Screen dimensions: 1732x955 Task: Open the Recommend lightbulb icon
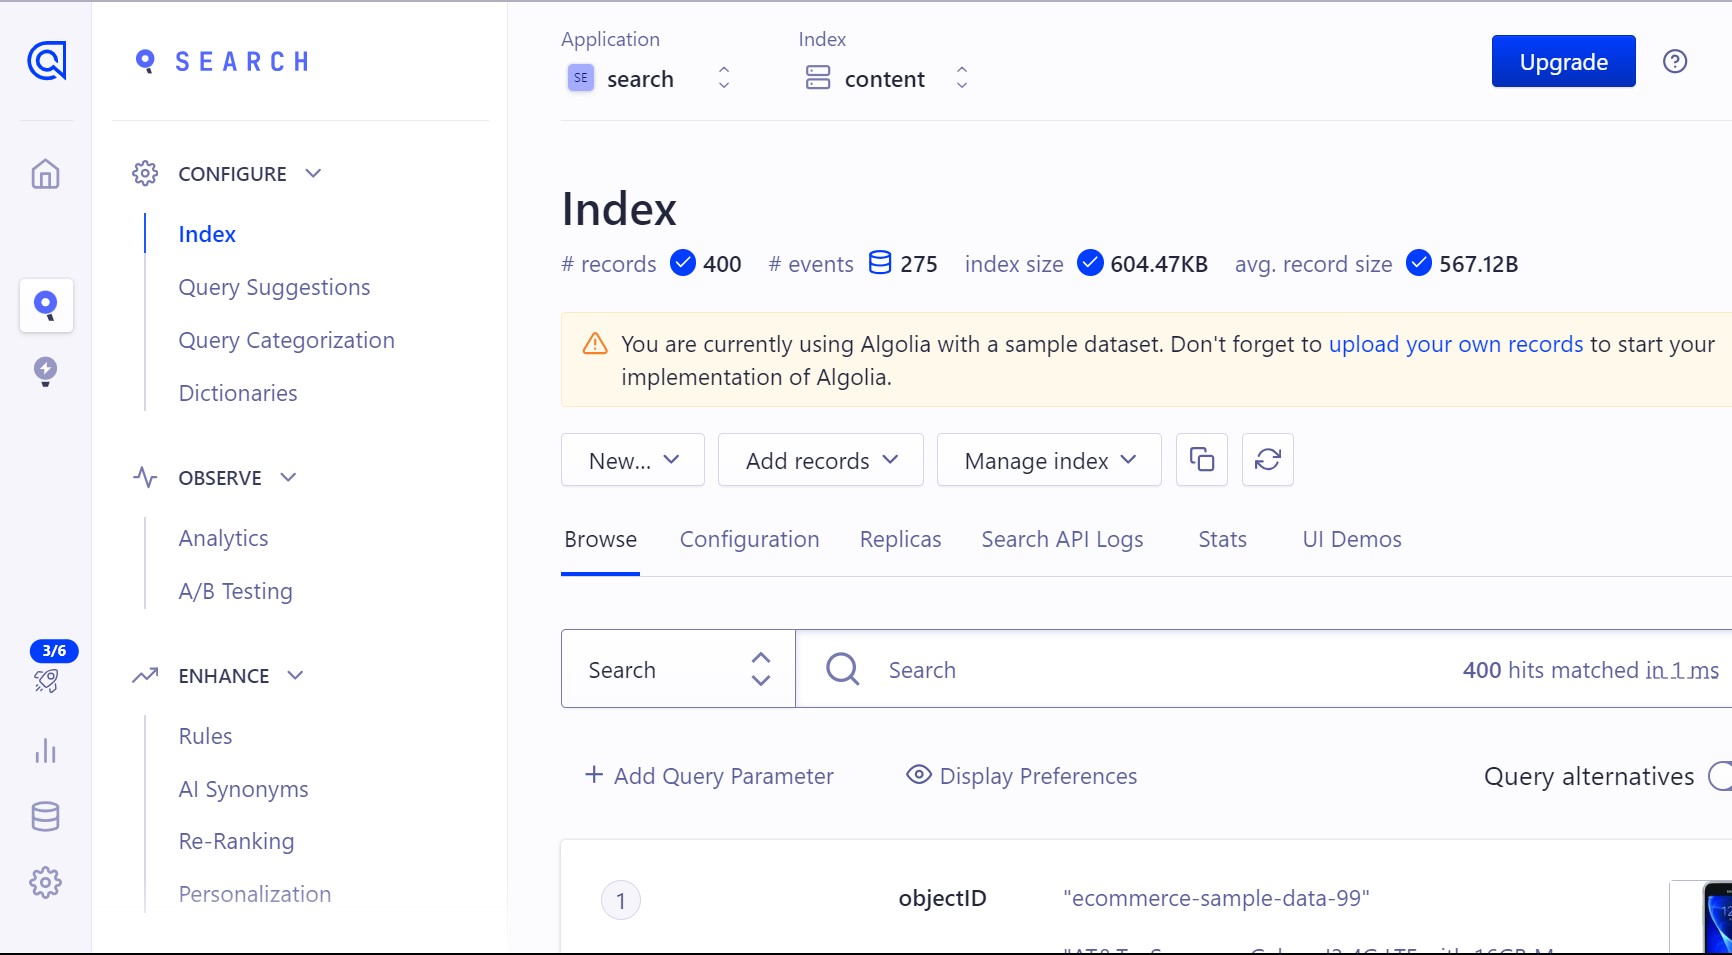[46, 372]
